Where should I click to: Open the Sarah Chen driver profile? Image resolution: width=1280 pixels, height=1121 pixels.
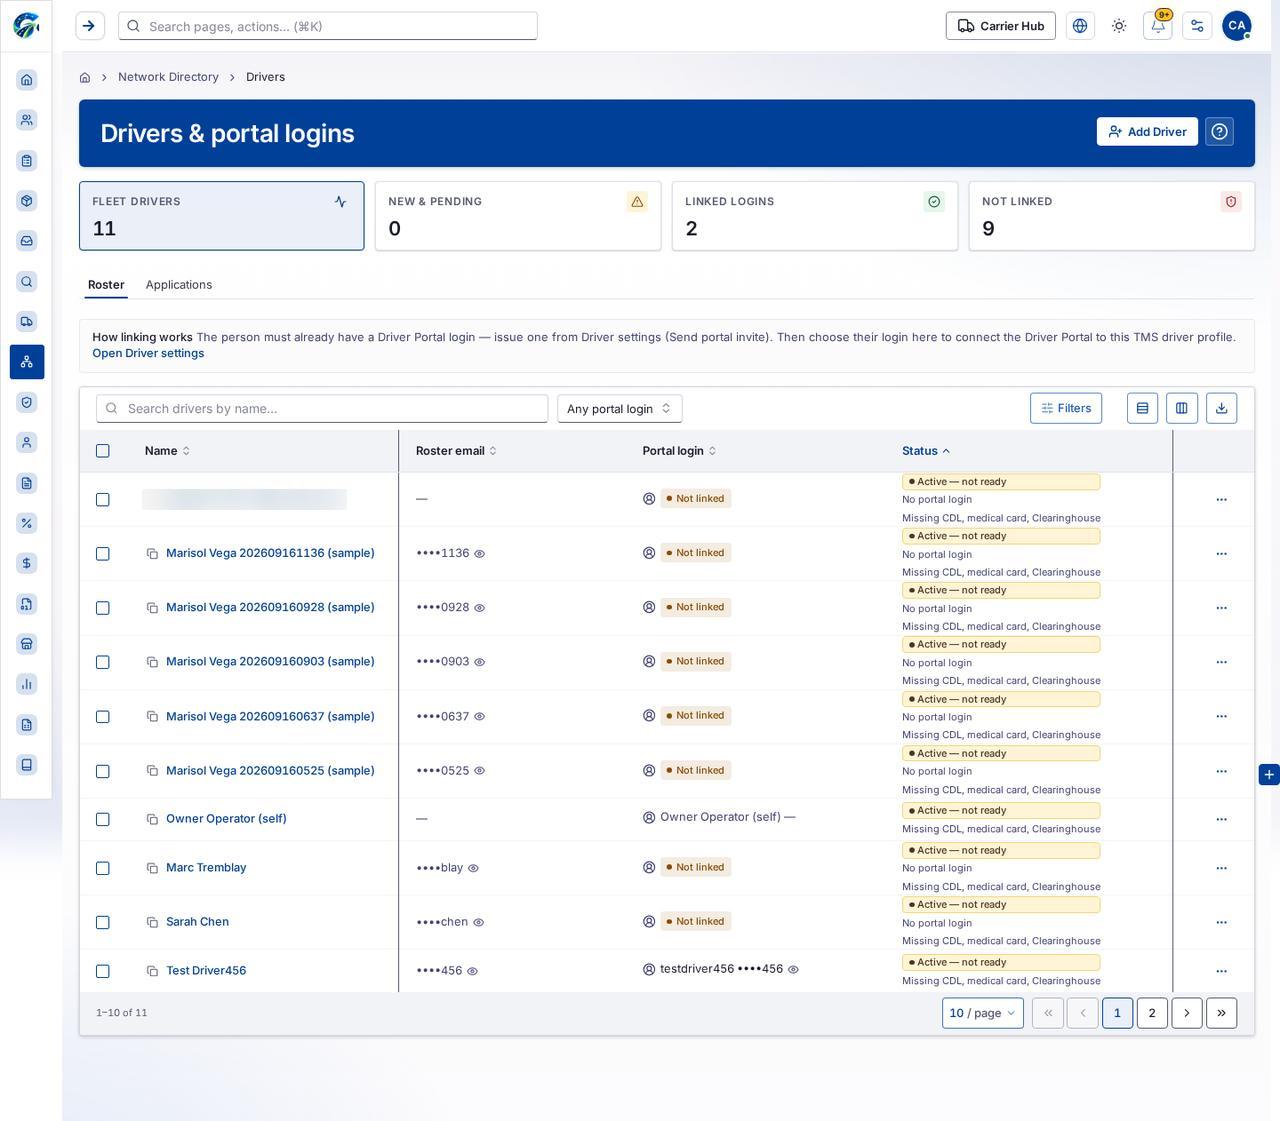197,922
